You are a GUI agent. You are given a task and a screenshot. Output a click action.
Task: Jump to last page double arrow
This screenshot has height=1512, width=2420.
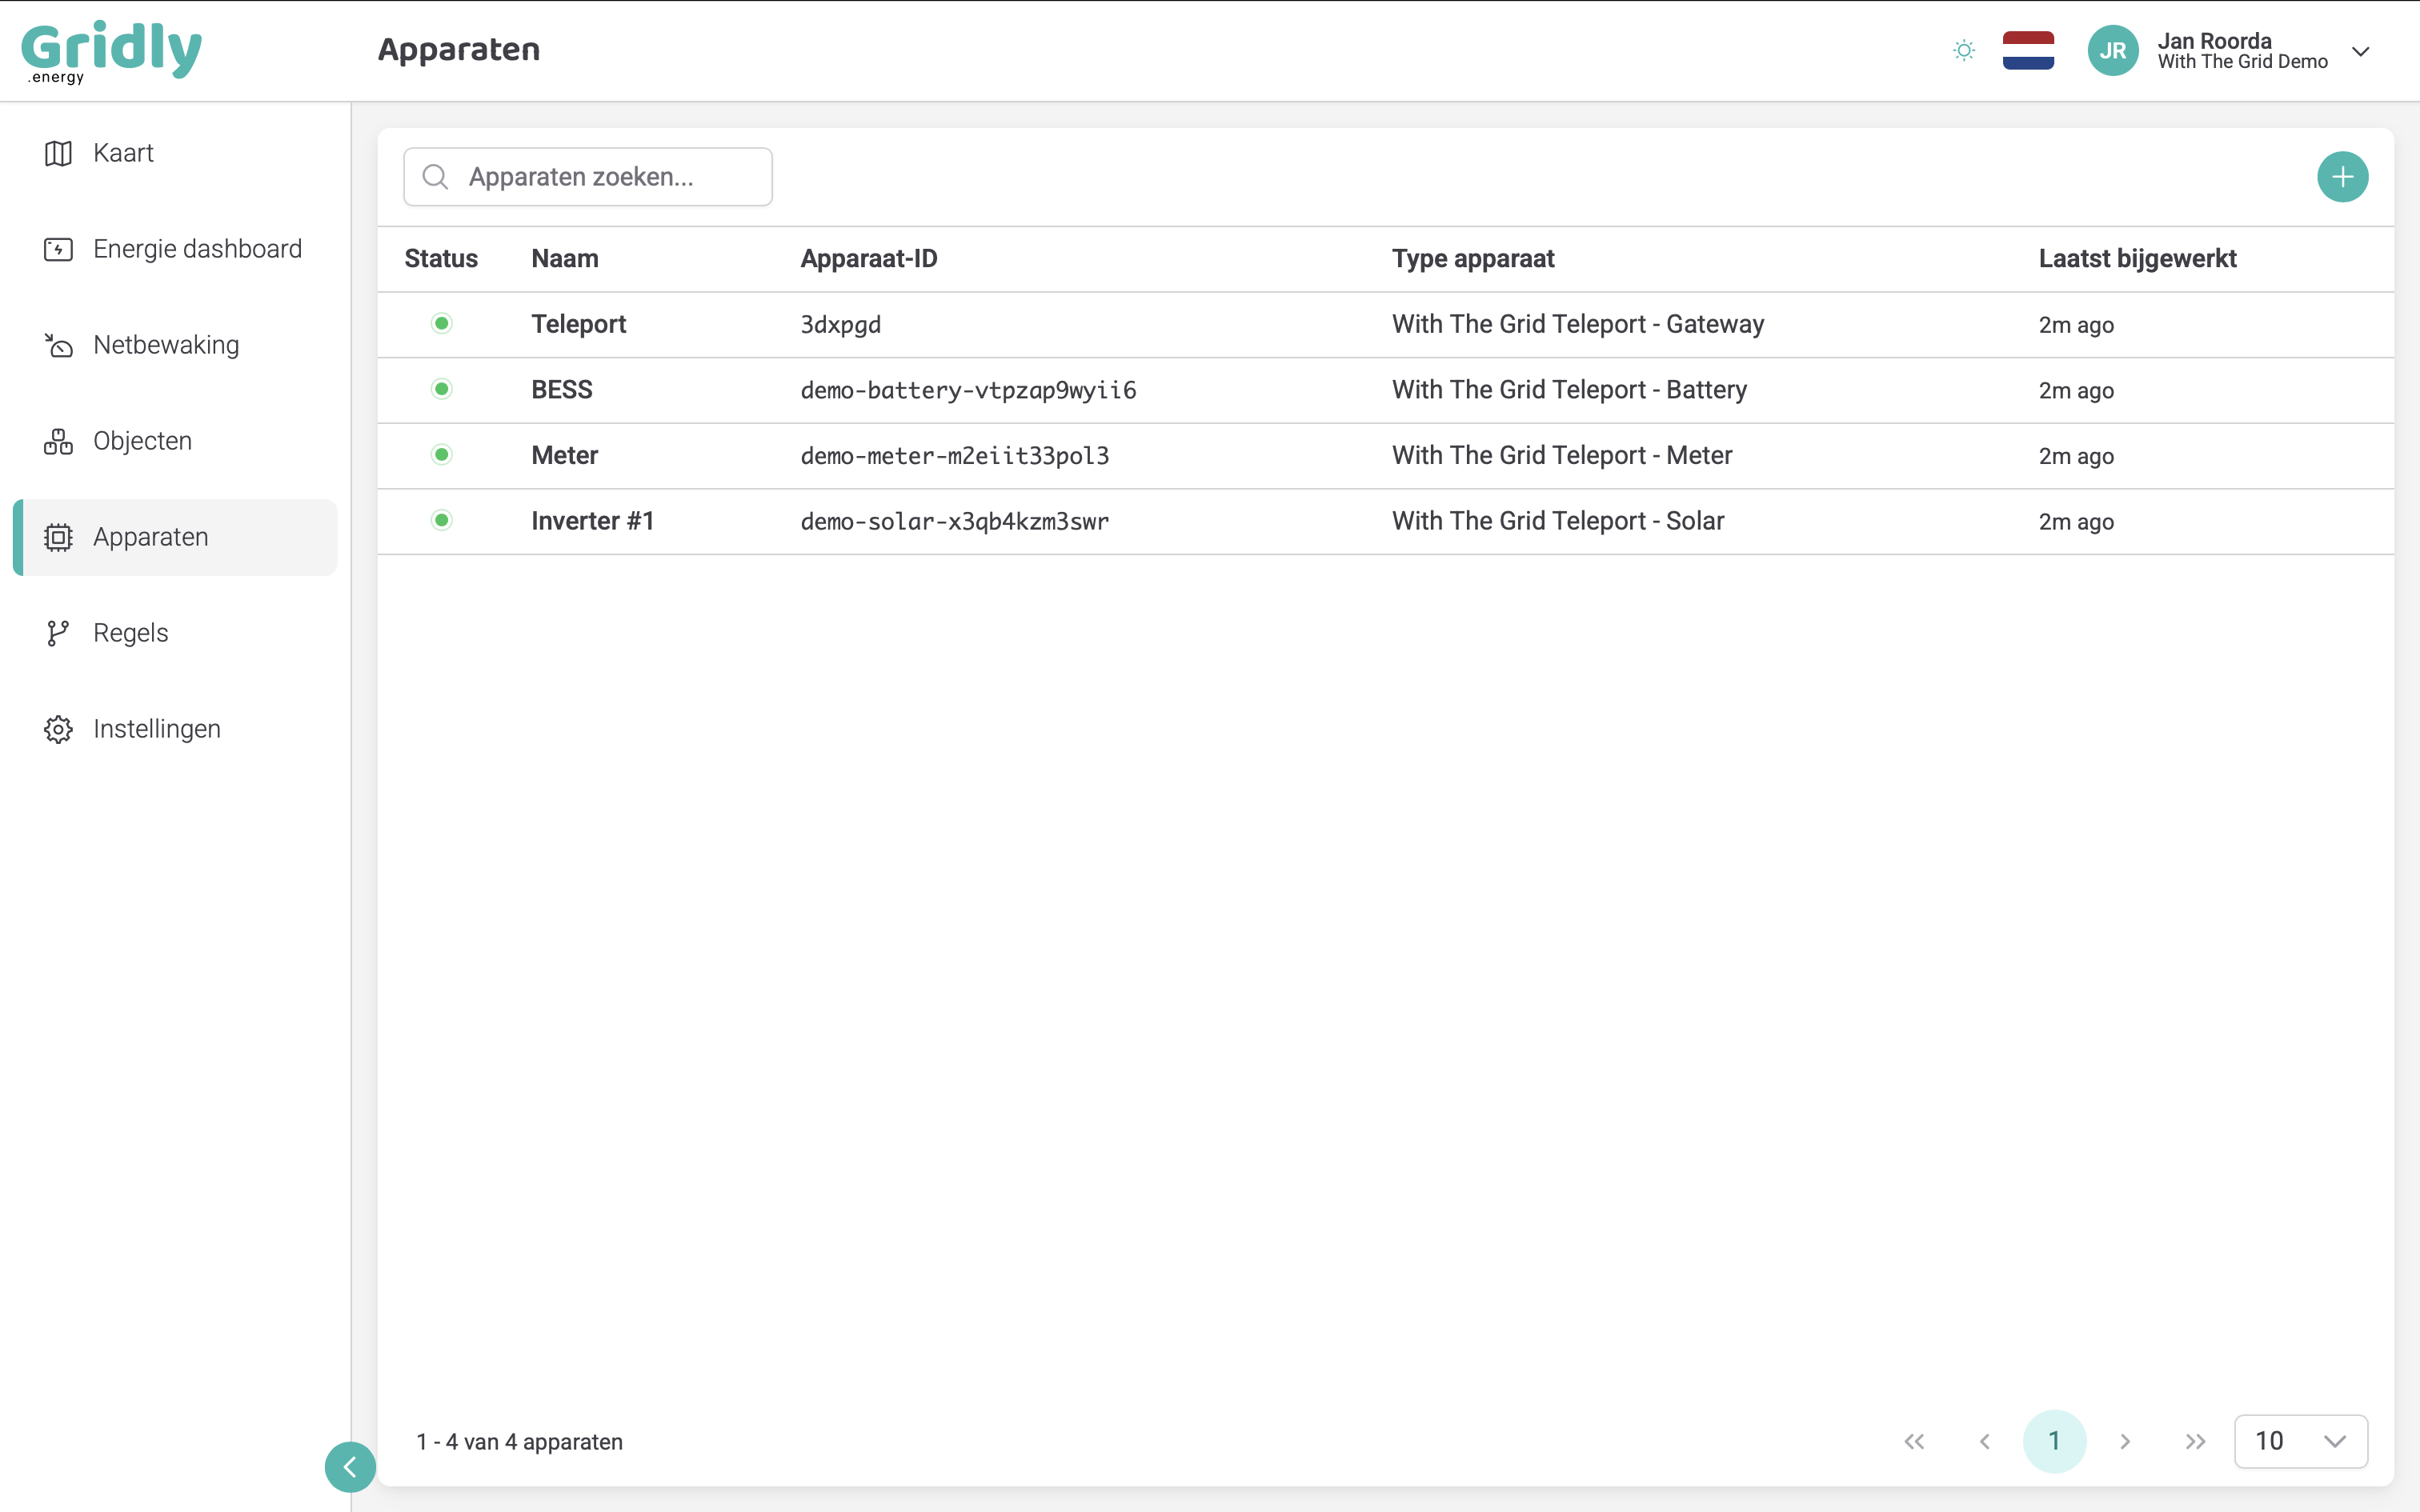[x=2195, y=1441]
